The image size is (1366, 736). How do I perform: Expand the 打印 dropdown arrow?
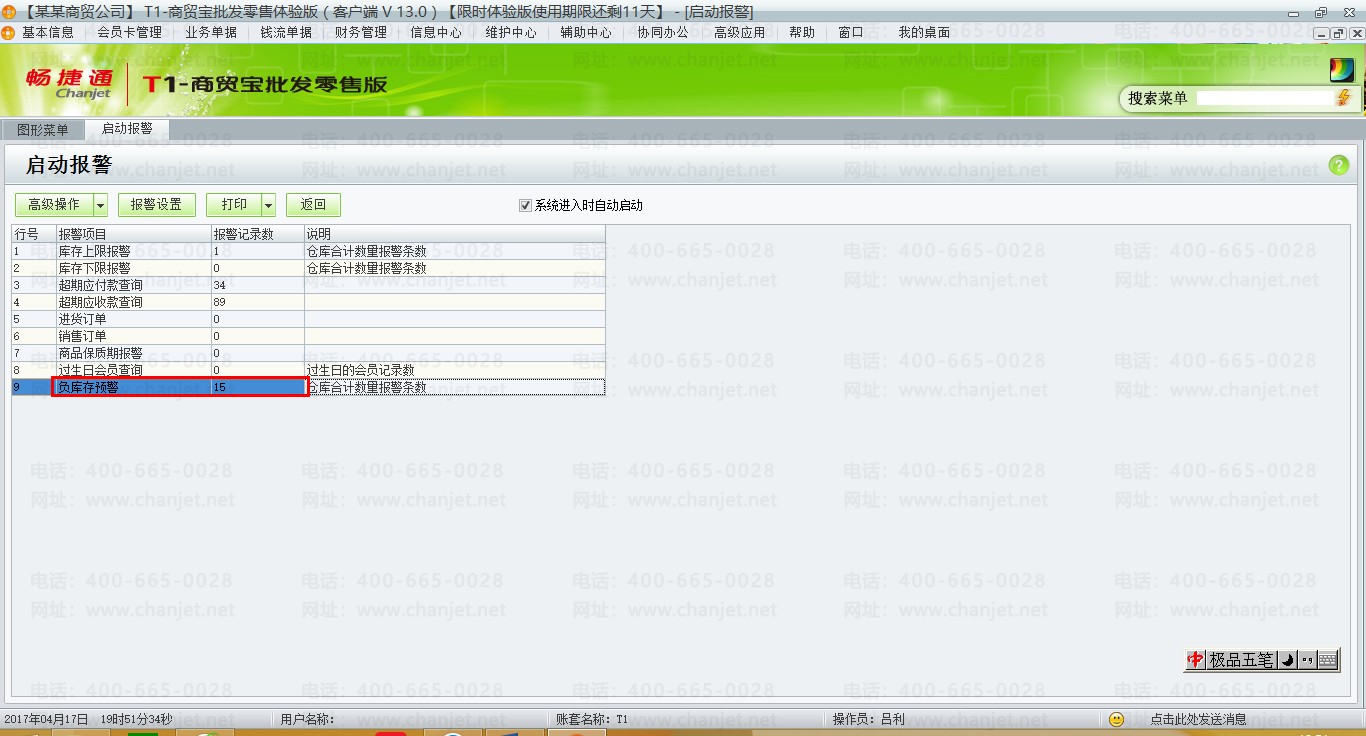click(268, 205)
